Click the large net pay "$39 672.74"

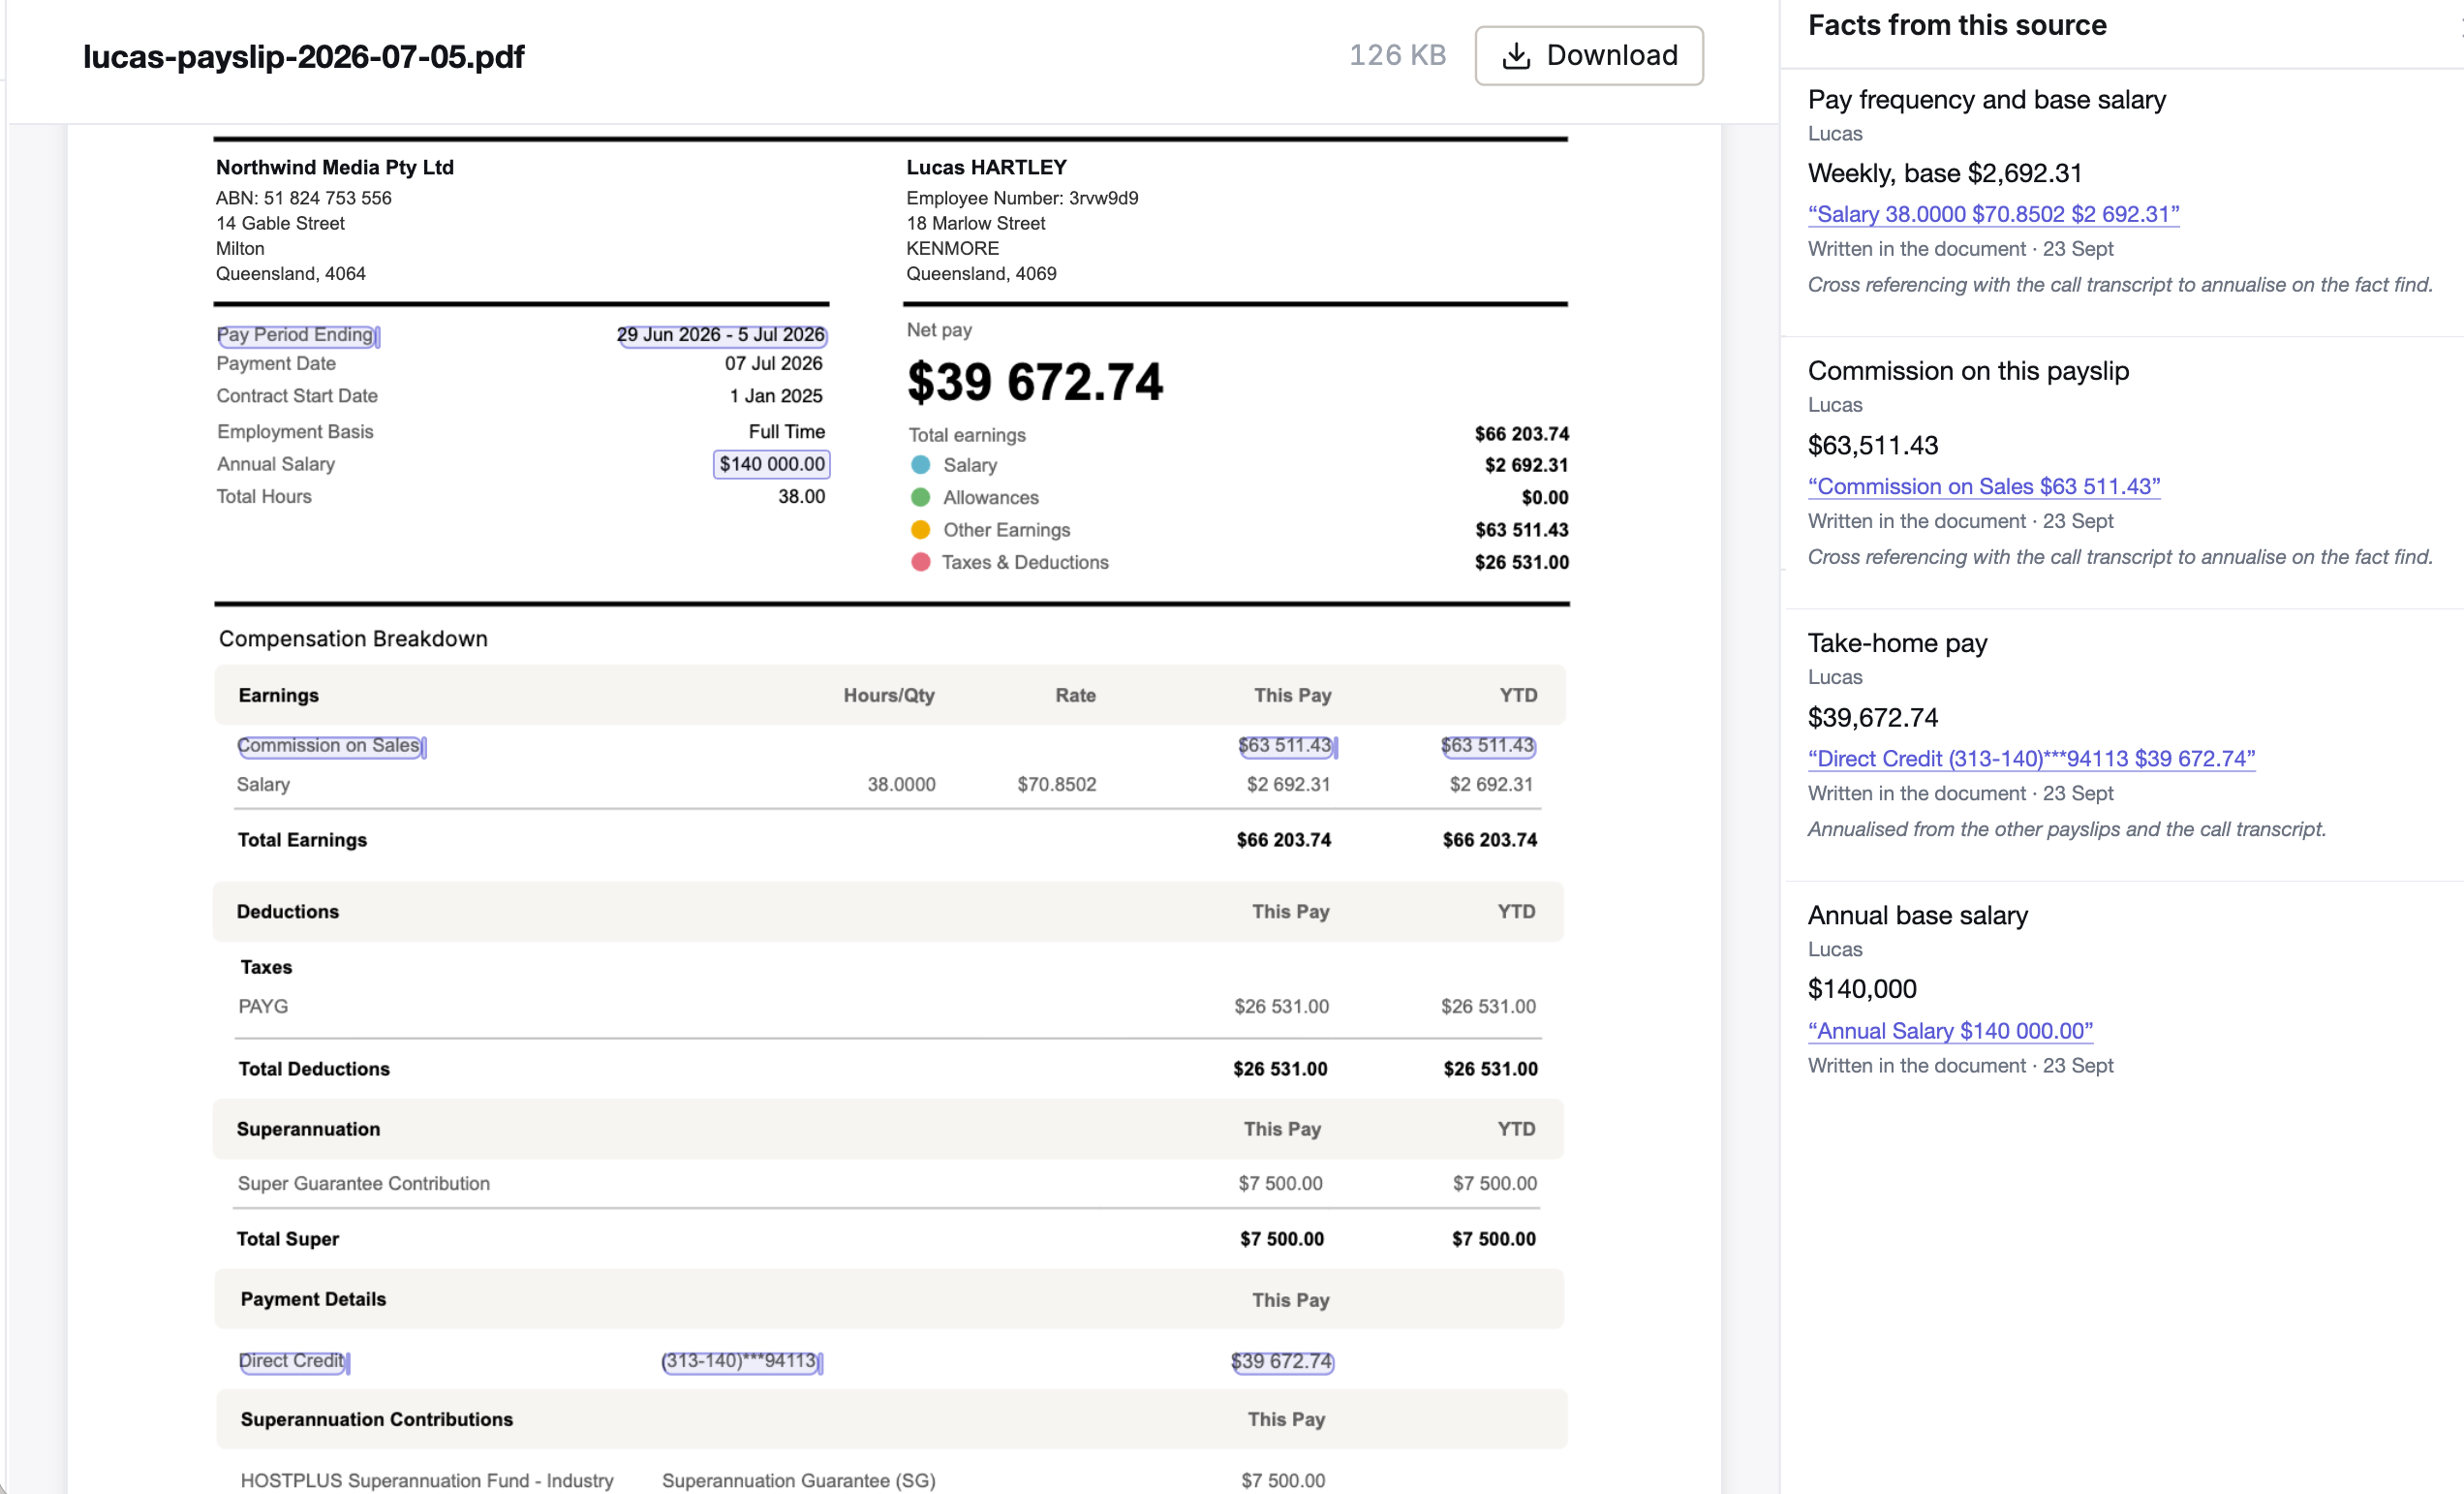[1035, 382]
